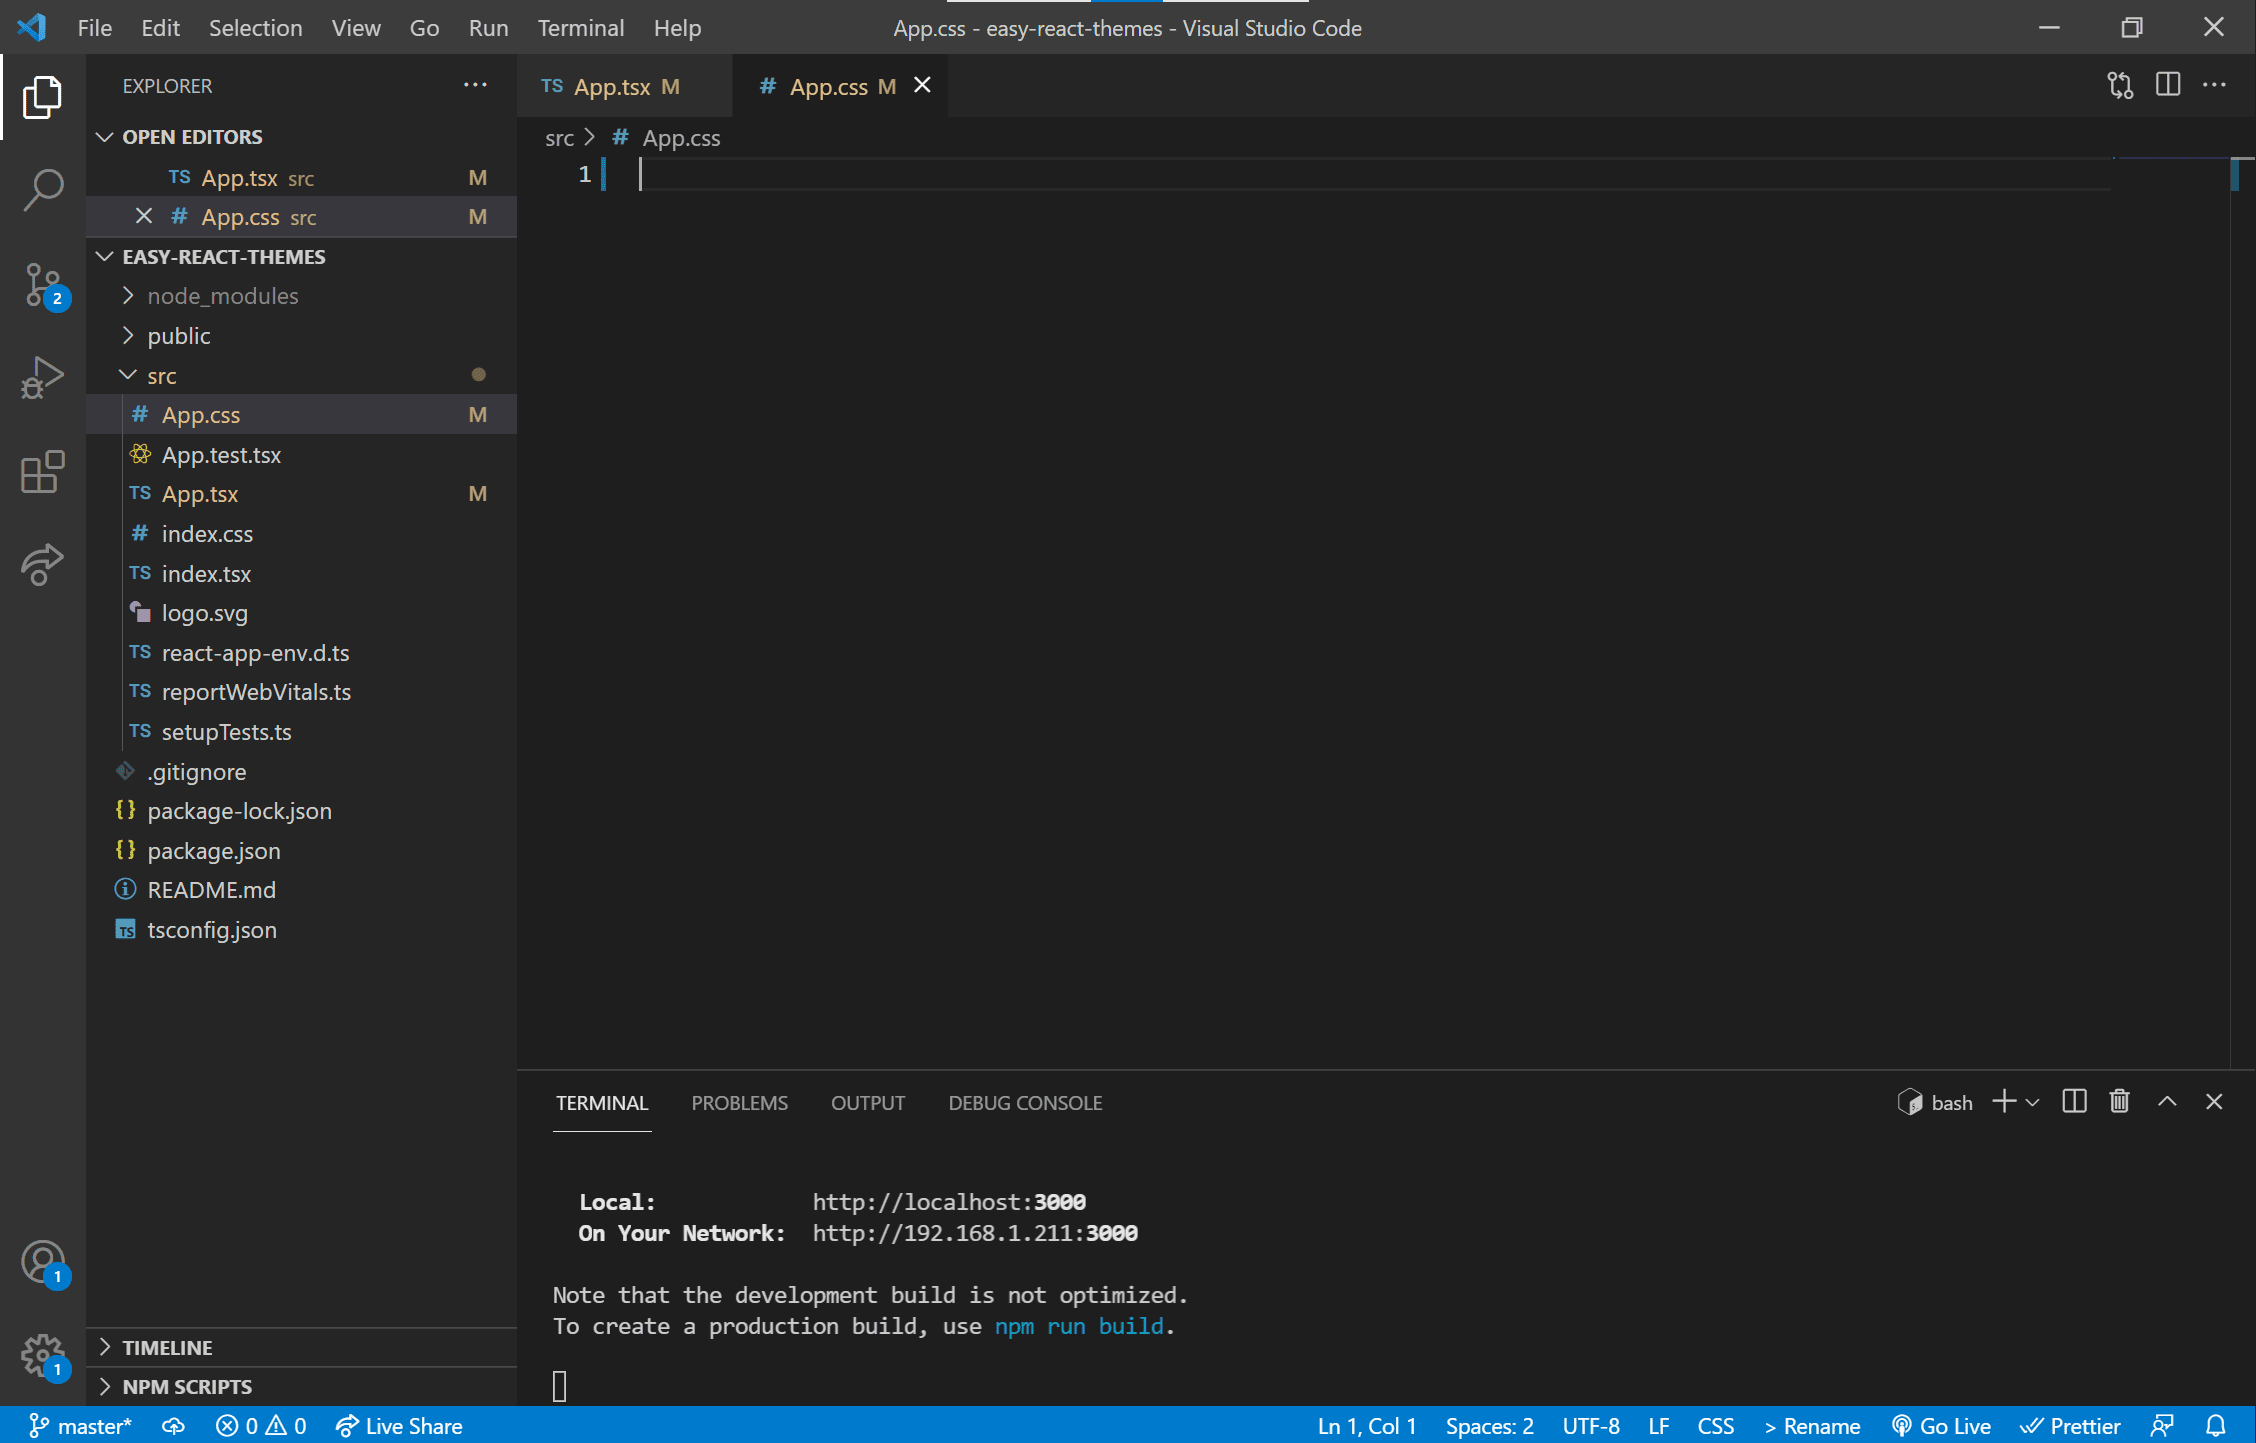Open the File menu

pos(95,28)
